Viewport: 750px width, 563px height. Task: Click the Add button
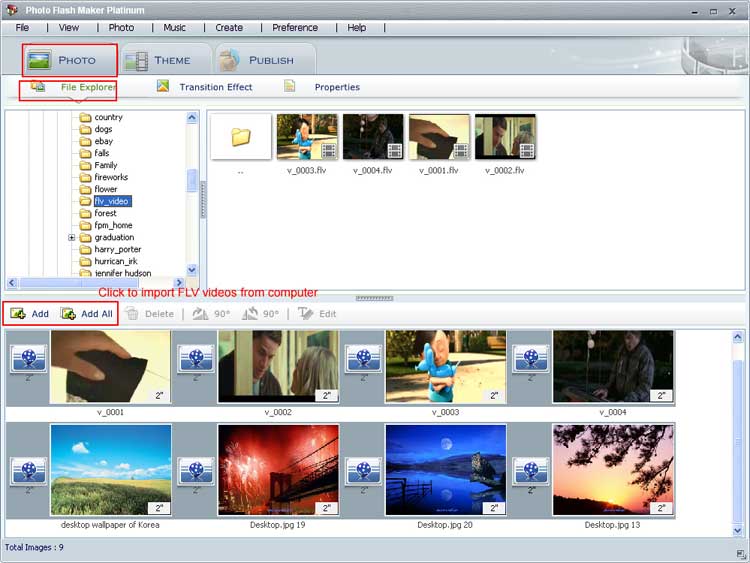pyautogui.click(x=30, y=314)
